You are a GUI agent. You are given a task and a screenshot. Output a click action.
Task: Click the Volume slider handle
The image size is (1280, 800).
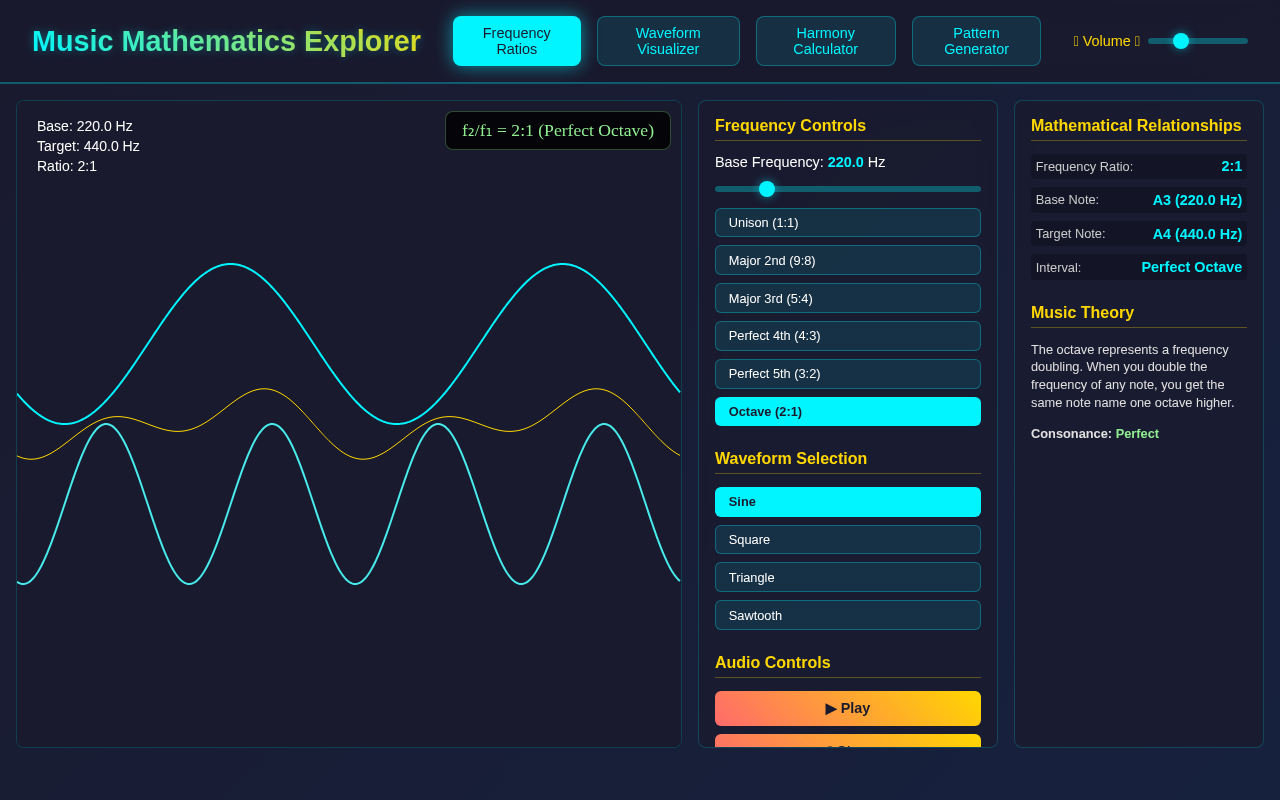point(1182,41)
